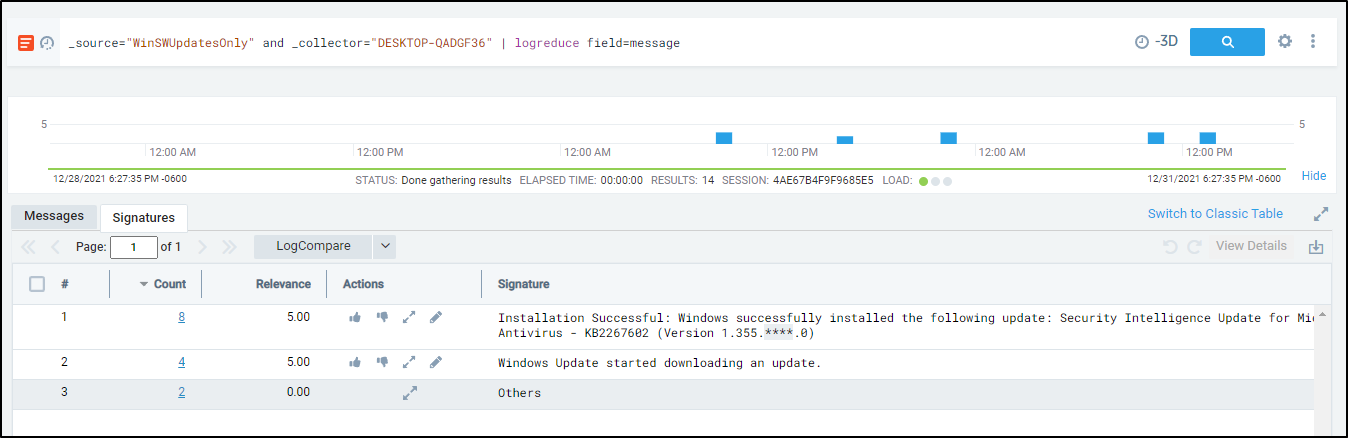This screenshot has height=438, width=1348.
Task: Open search history clock icon
Action: (x=47, y=43)
